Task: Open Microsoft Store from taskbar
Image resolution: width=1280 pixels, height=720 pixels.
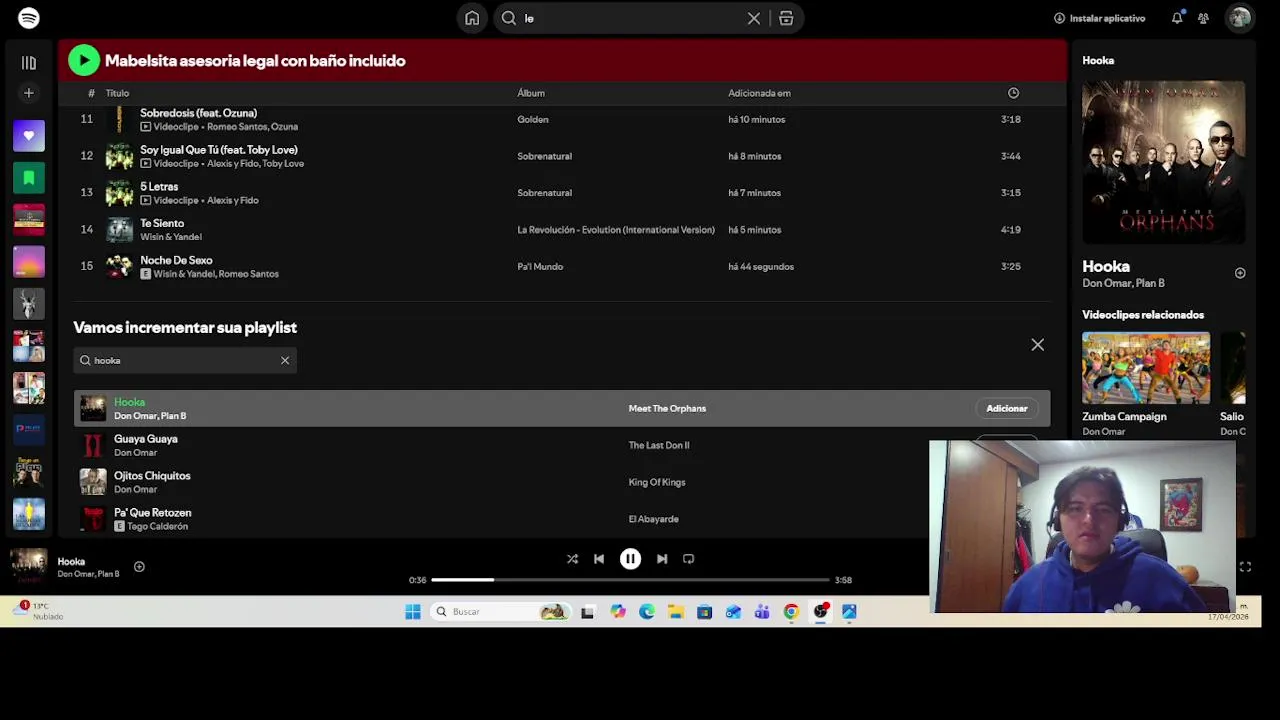Action: (705, 612)
